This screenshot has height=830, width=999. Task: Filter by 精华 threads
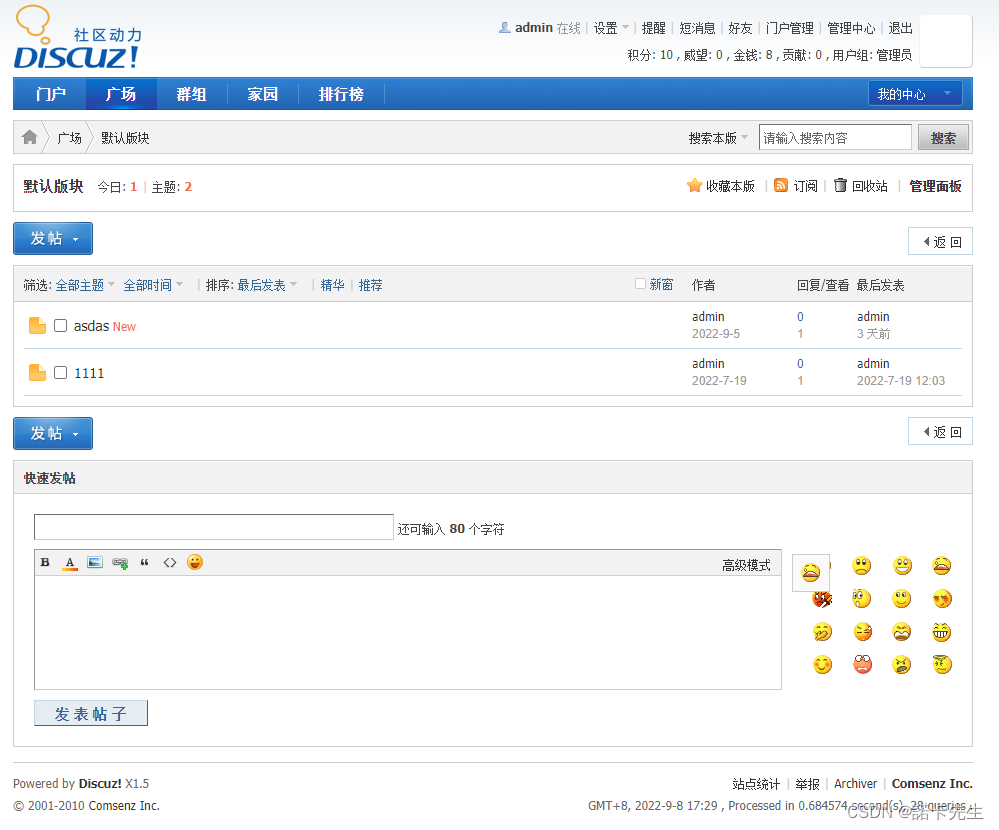332,285
